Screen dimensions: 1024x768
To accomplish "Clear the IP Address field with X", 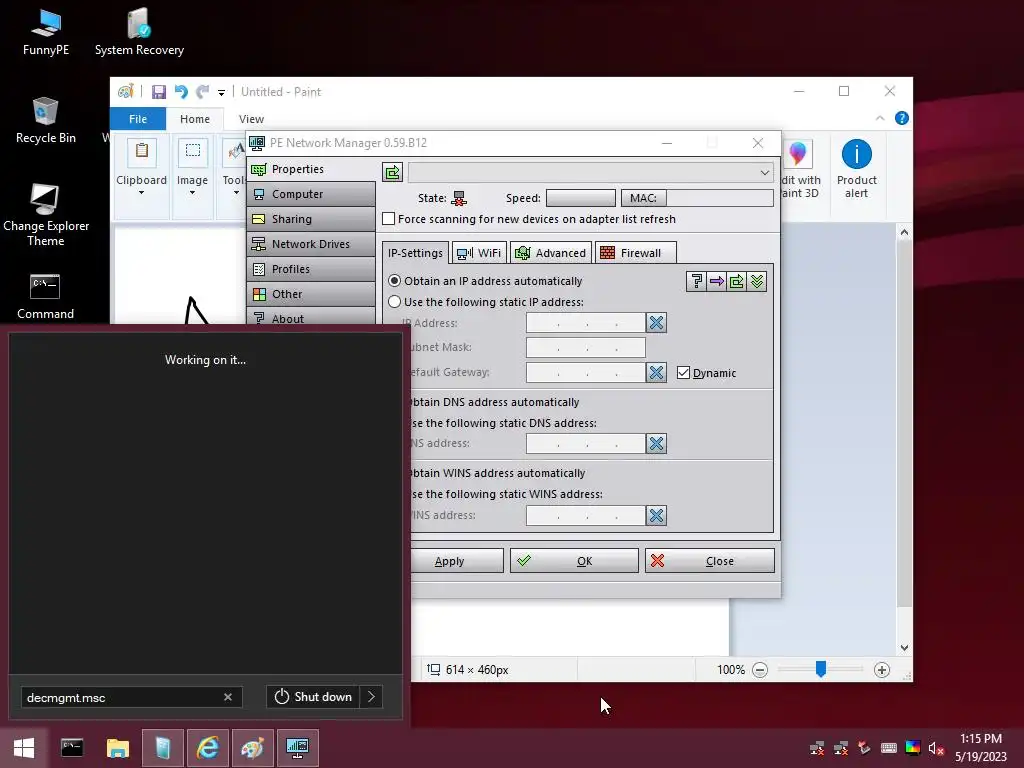I will (x=656, y=323).
